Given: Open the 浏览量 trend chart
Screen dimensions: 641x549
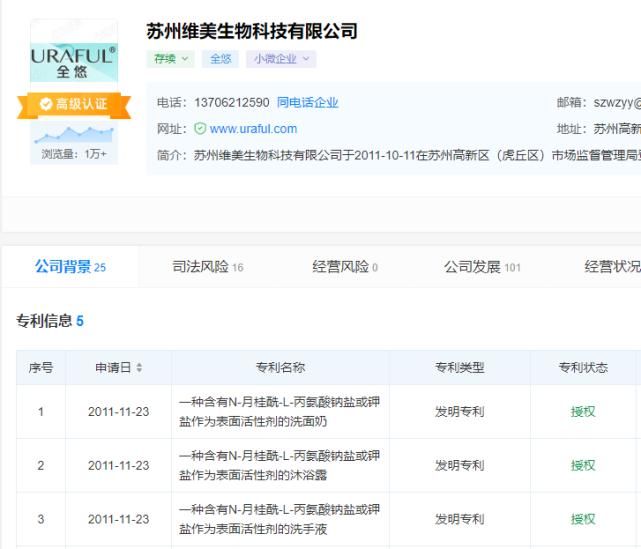Looking at the screenshot, I should [x=74, y=135].
